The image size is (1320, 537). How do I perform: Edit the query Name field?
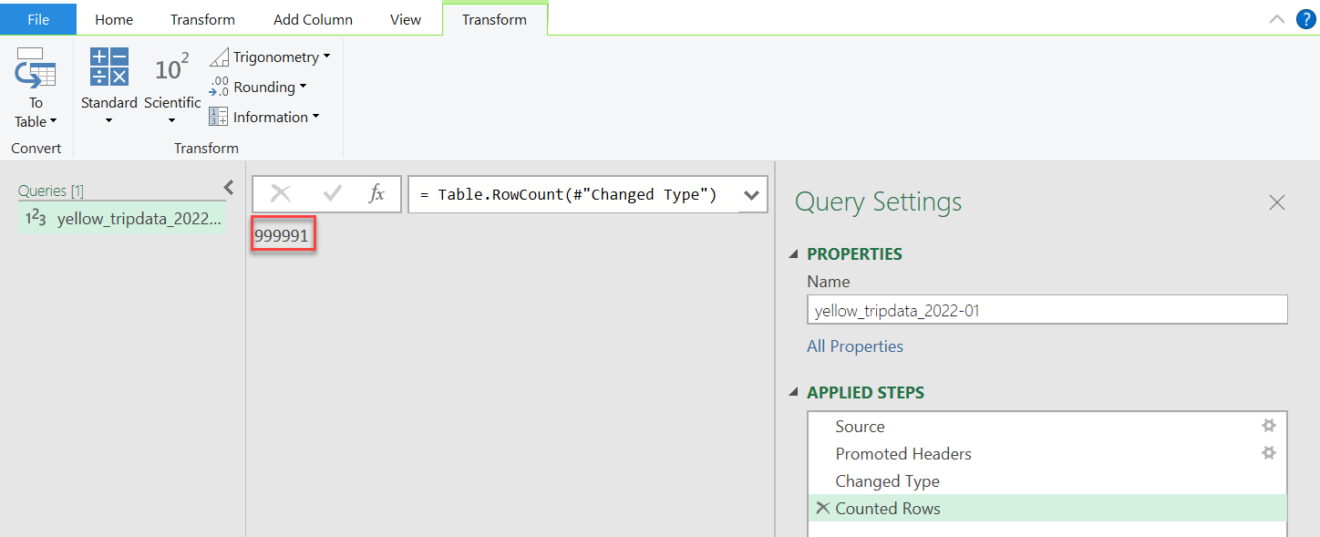[x=1047, y=310]
